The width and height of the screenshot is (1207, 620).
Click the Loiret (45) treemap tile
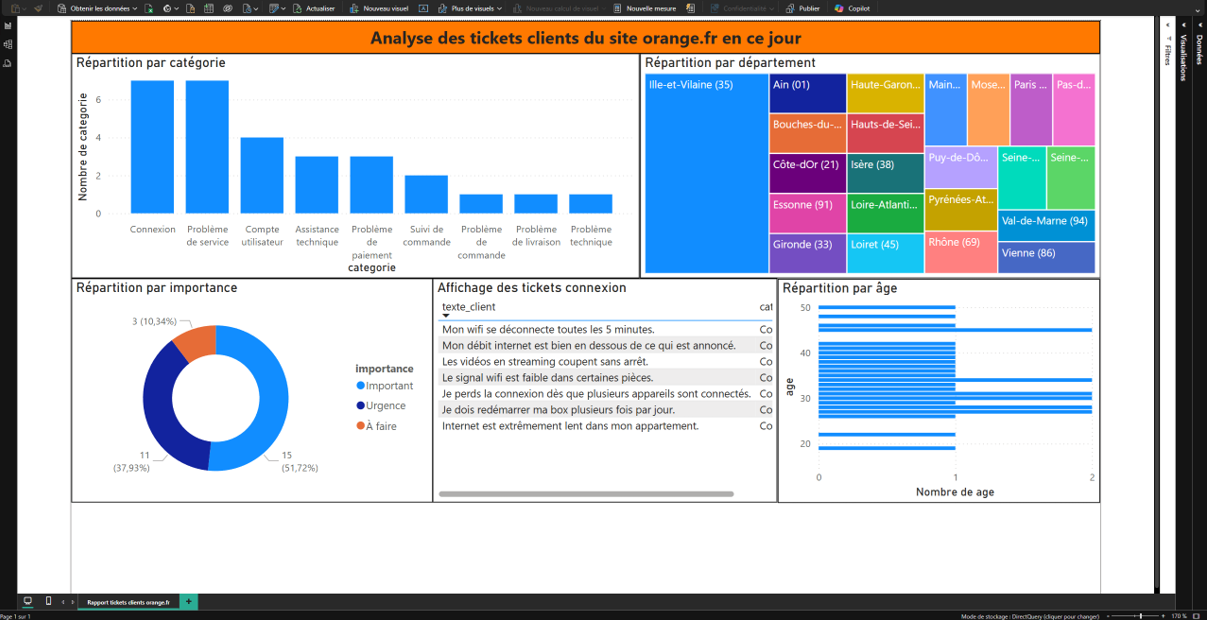pos(885,253)
